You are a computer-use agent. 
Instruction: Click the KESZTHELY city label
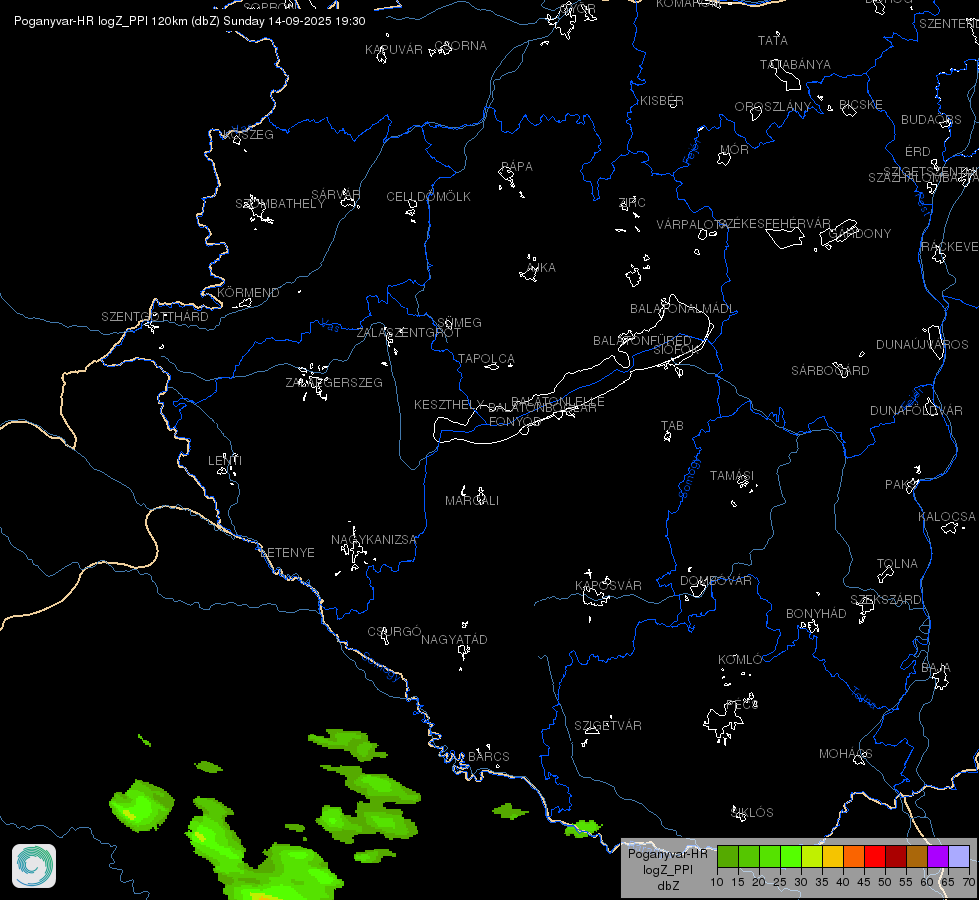449,405
